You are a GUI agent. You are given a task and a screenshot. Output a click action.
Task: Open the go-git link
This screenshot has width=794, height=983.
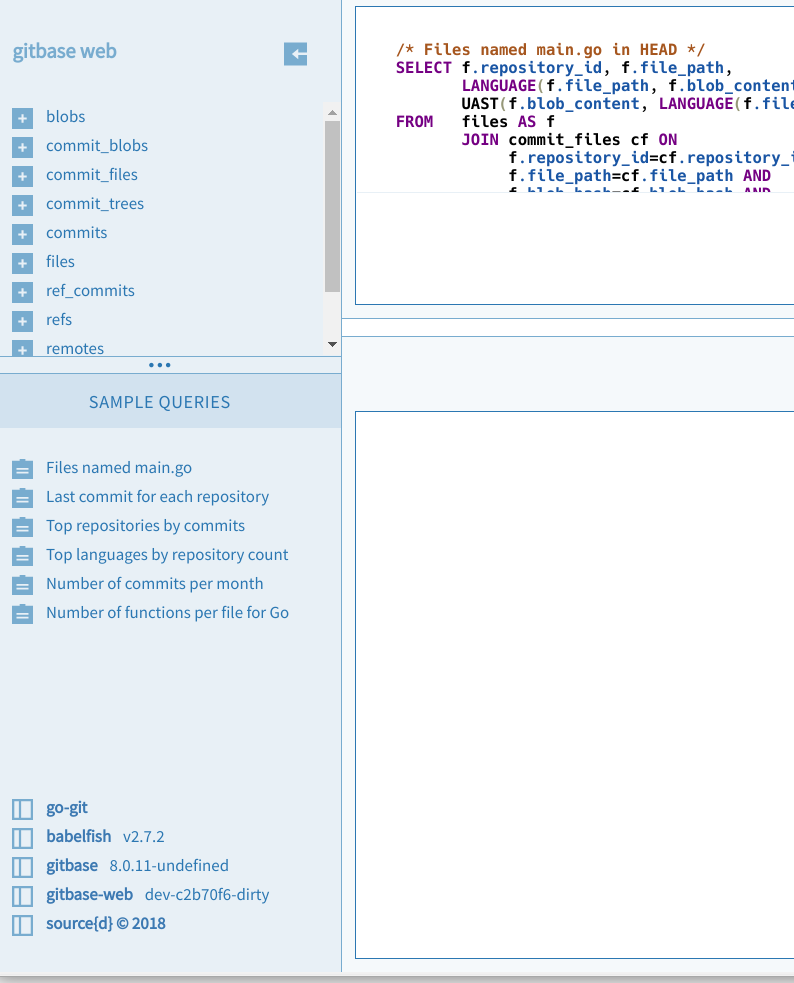coord(67,807)
